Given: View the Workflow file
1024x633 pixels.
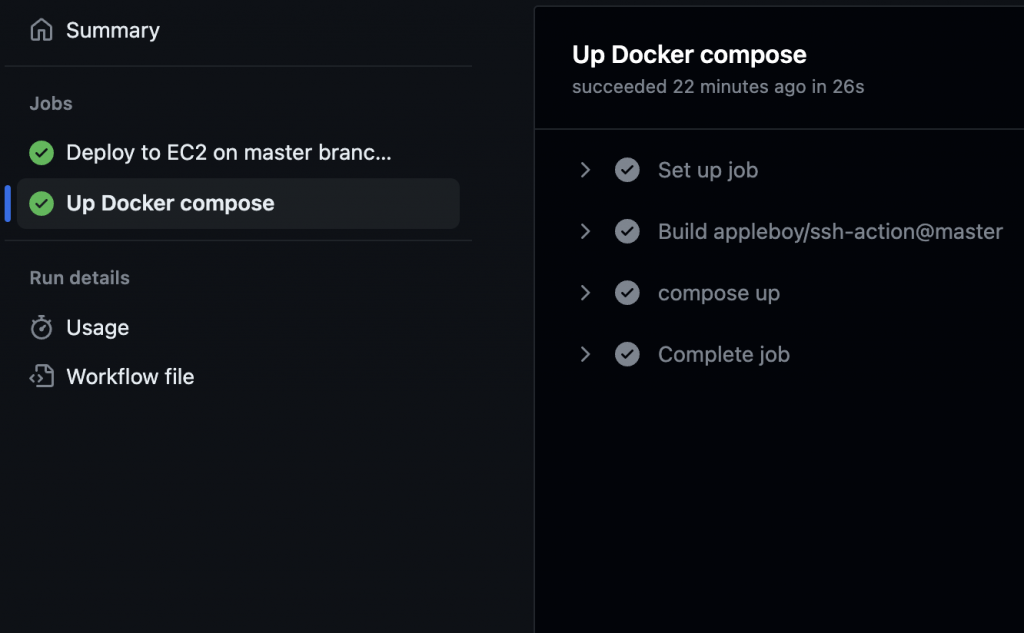Looking at the screenshot, I should 130,377.
